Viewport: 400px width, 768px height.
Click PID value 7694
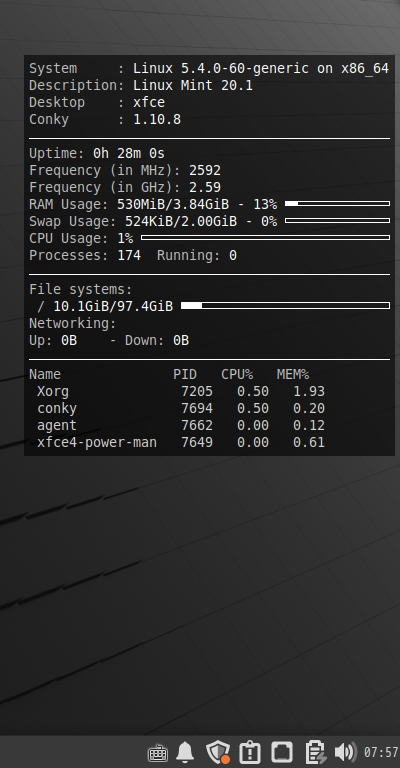197,408
